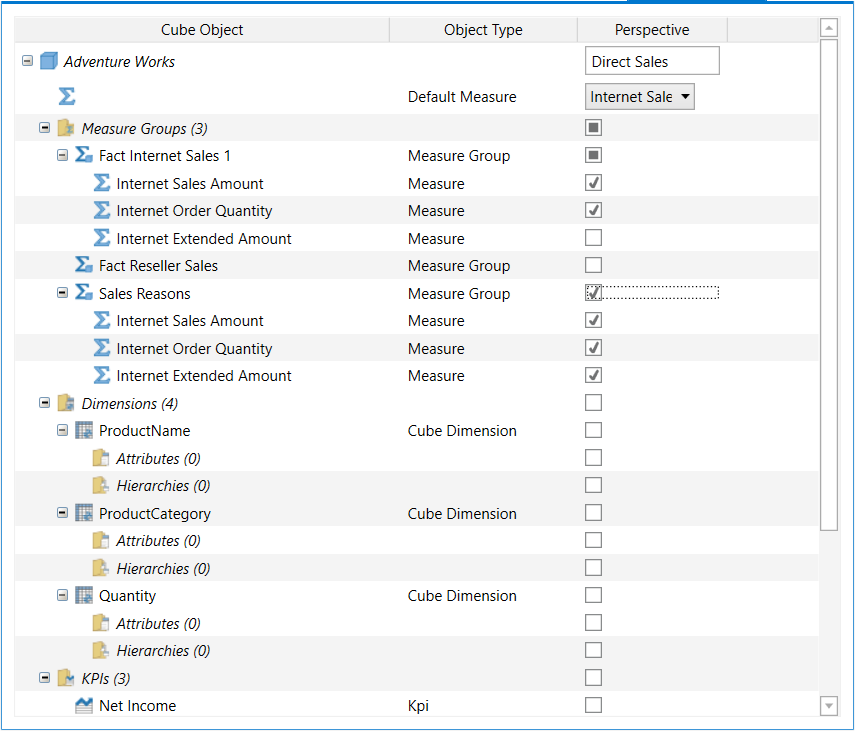Click the Quantity dimension icon
The height and width of the screenshot is (732, 855).
coord(84,596)
